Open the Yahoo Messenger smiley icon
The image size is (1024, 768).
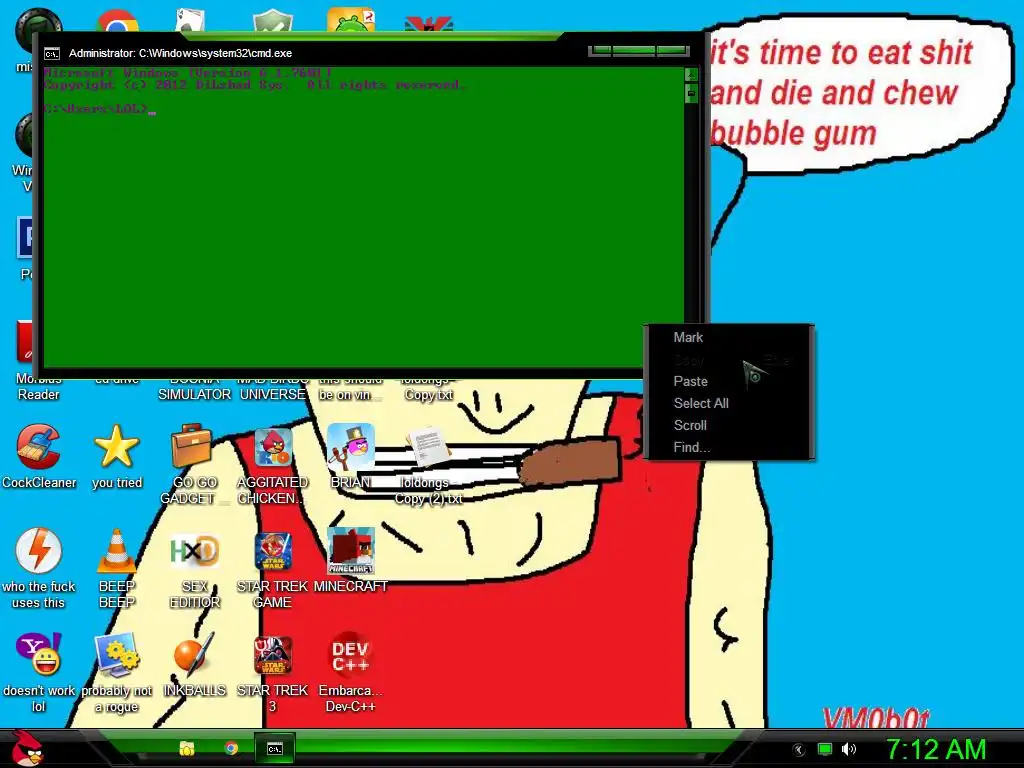pos(39,654)
